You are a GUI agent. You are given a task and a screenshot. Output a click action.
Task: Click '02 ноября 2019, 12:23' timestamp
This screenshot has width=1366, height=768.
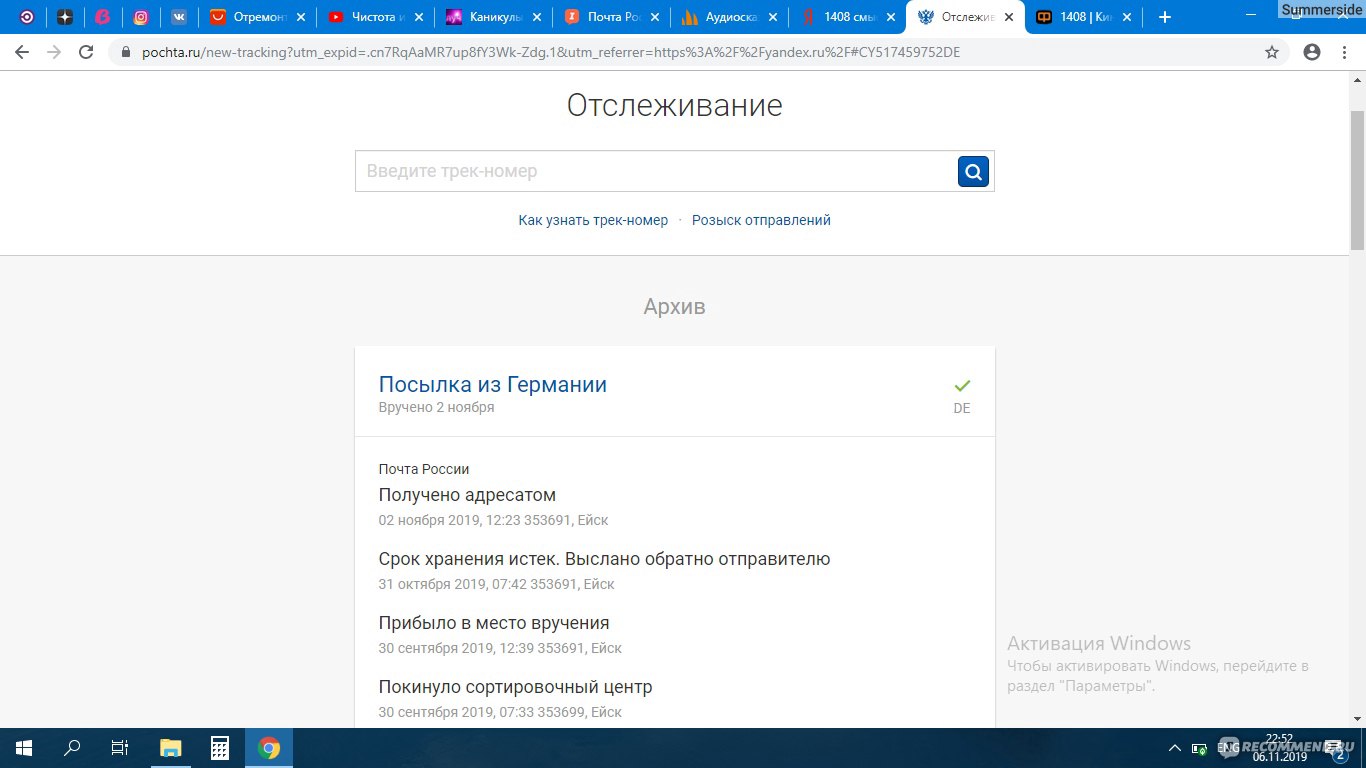coord(454,520)
